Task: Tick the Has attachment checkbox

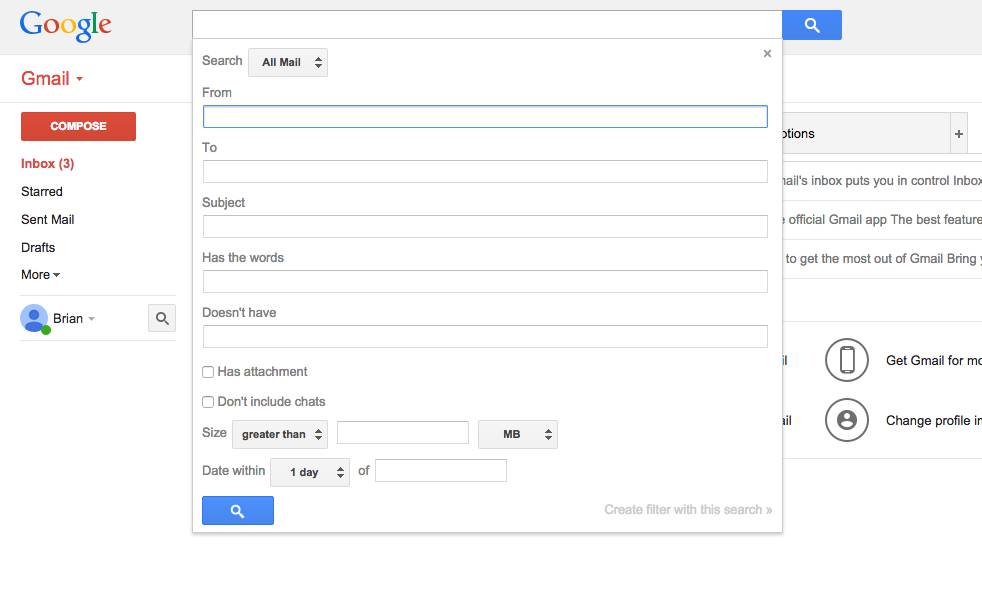Action: [208, 372]
